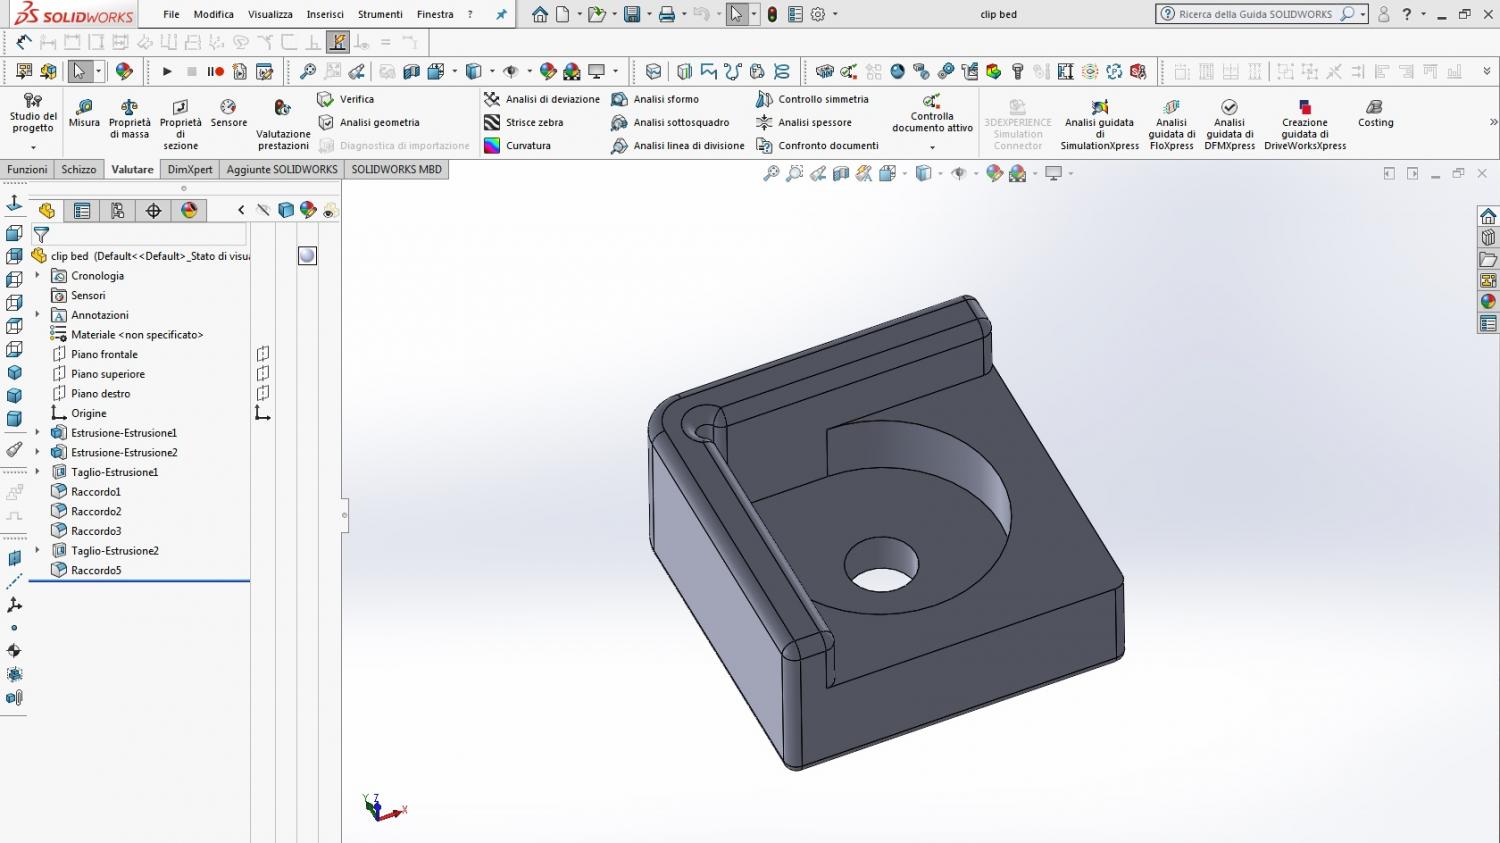1500x843 pixels.
Task: Switch to the Funzioni tab
Action: tap(27, 169)
